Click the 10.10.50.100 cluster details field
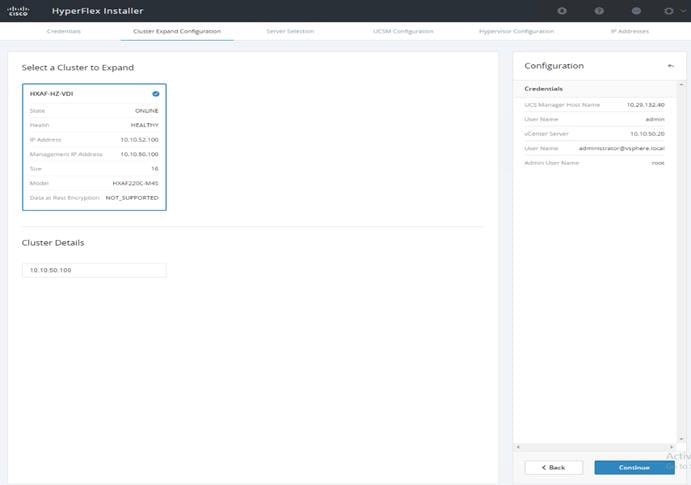Image resolution: width=691 pixels, height=485 pixels. 94,270
